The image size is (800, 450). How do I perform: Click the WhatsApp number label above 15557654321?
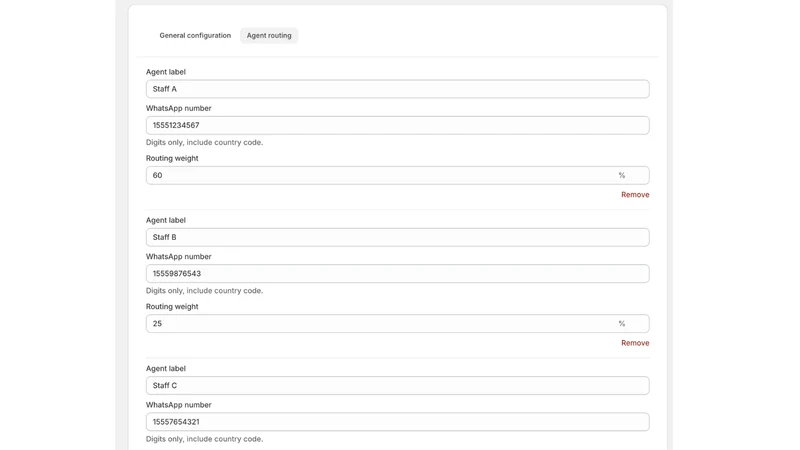tap(179, 405)
